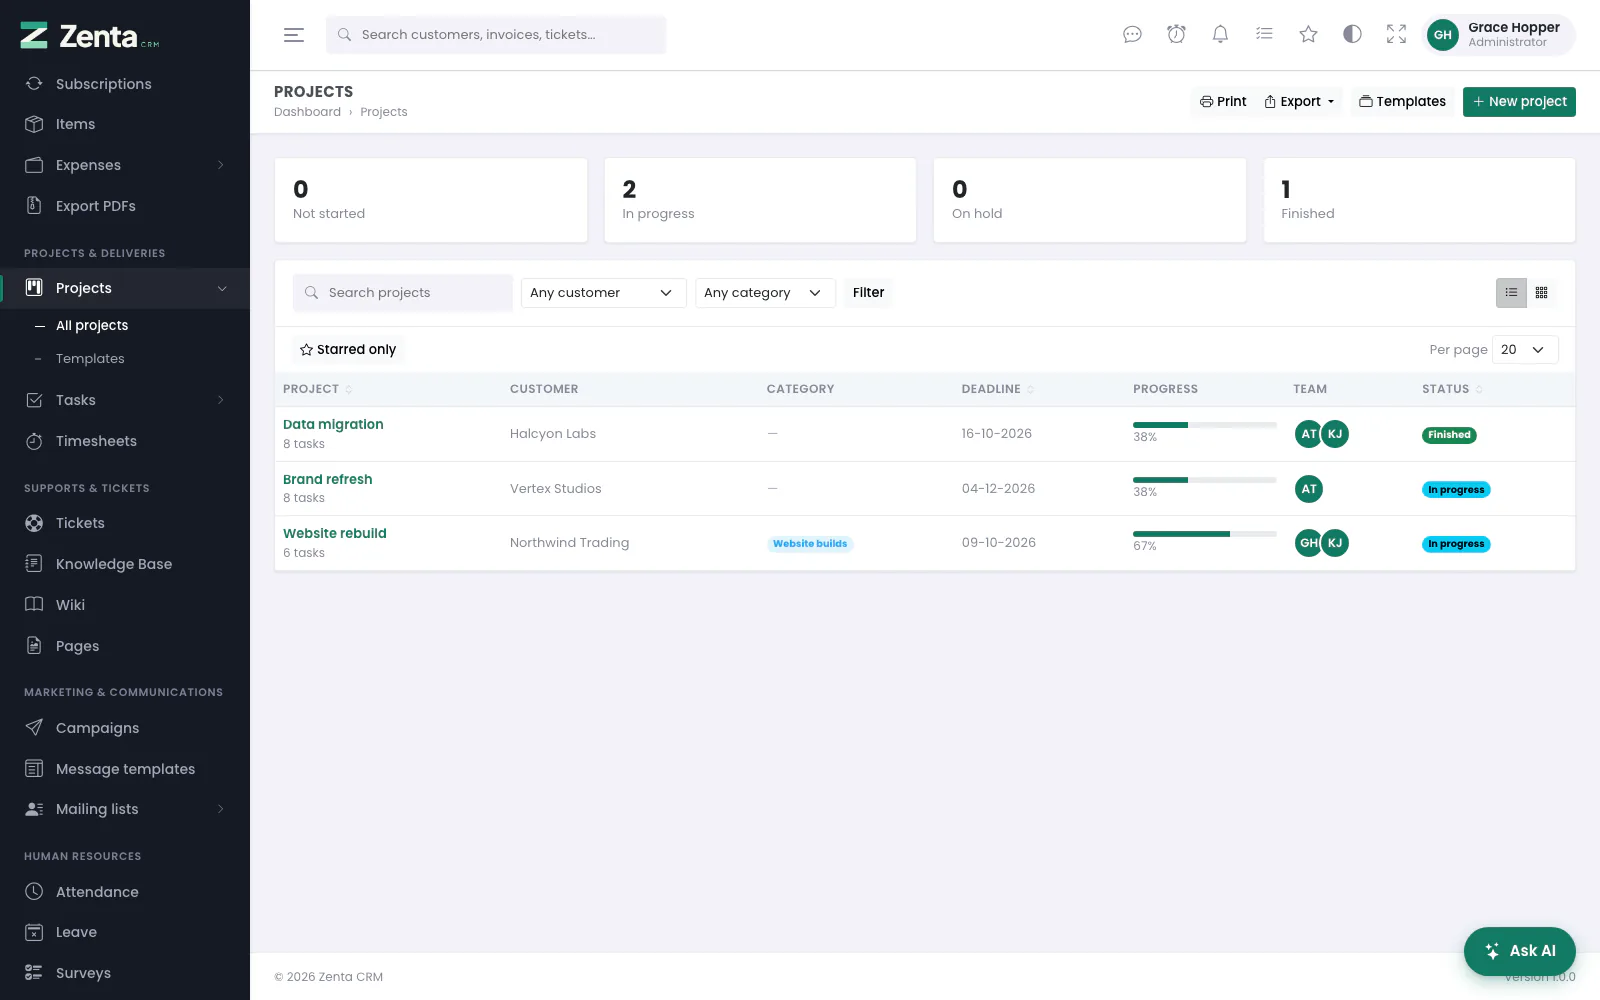
Task: Enter fullscreen mode via expand icon
Action: [x=1396, y=35]
